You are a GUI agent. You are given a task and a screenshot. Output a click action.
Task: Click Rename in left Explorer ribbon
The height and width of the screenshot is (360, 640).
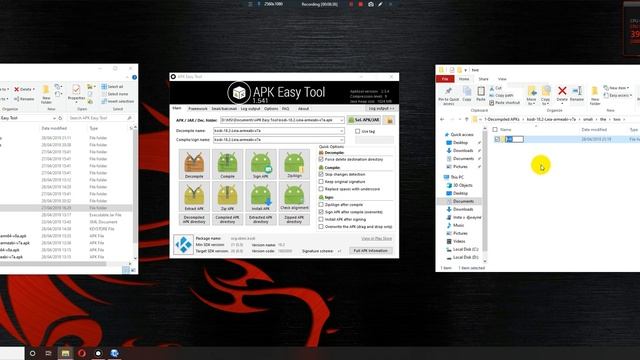(24, 99)
